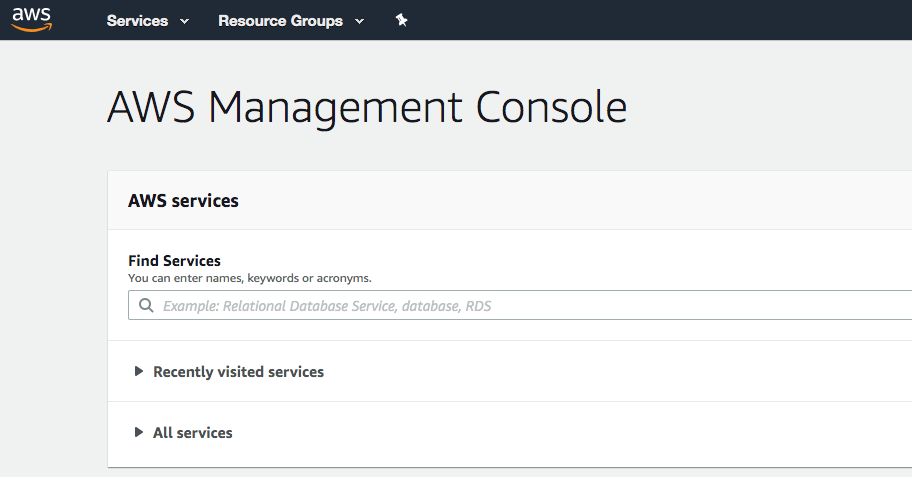Screen dimensions: 912x477
Task: Click the Recently visited services label
Action: coord(238,372)
